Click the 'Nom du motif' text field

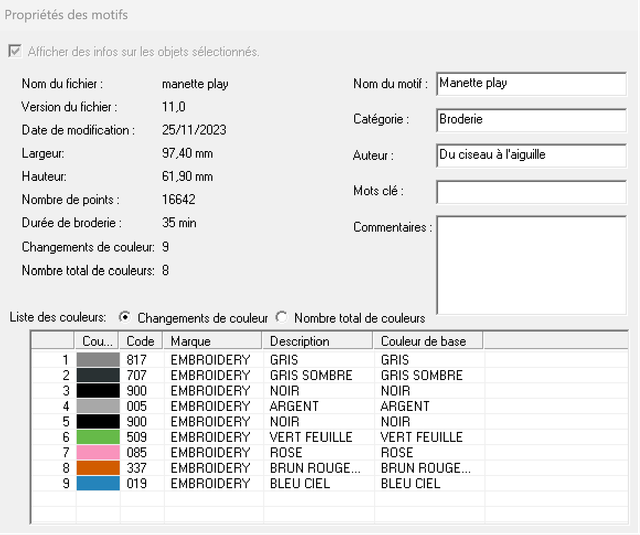[x=530, y=84]
